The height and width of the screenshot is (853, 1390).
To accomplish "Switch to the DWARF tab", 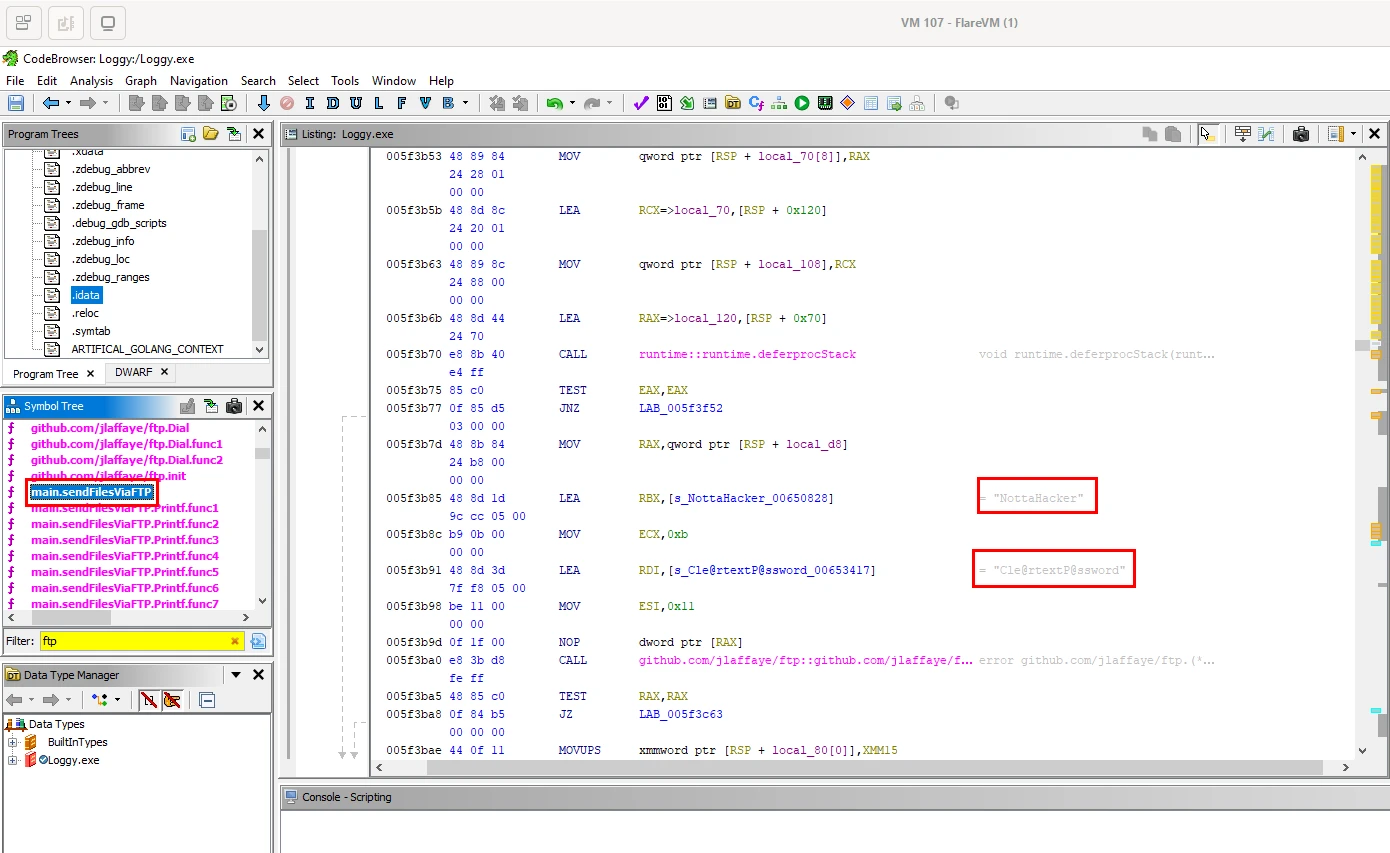I will [134, 372].
